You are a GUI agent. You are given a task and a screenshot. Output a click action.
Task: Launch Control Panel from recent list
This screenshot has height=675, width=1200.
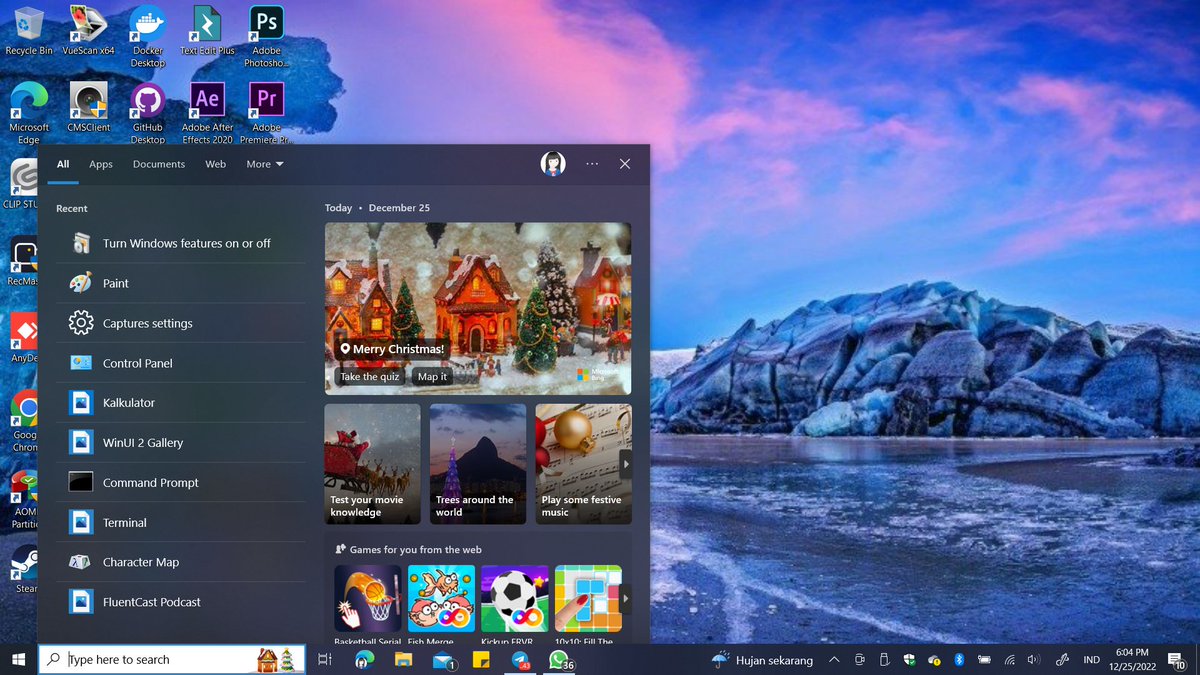click(x=181, y=363)
